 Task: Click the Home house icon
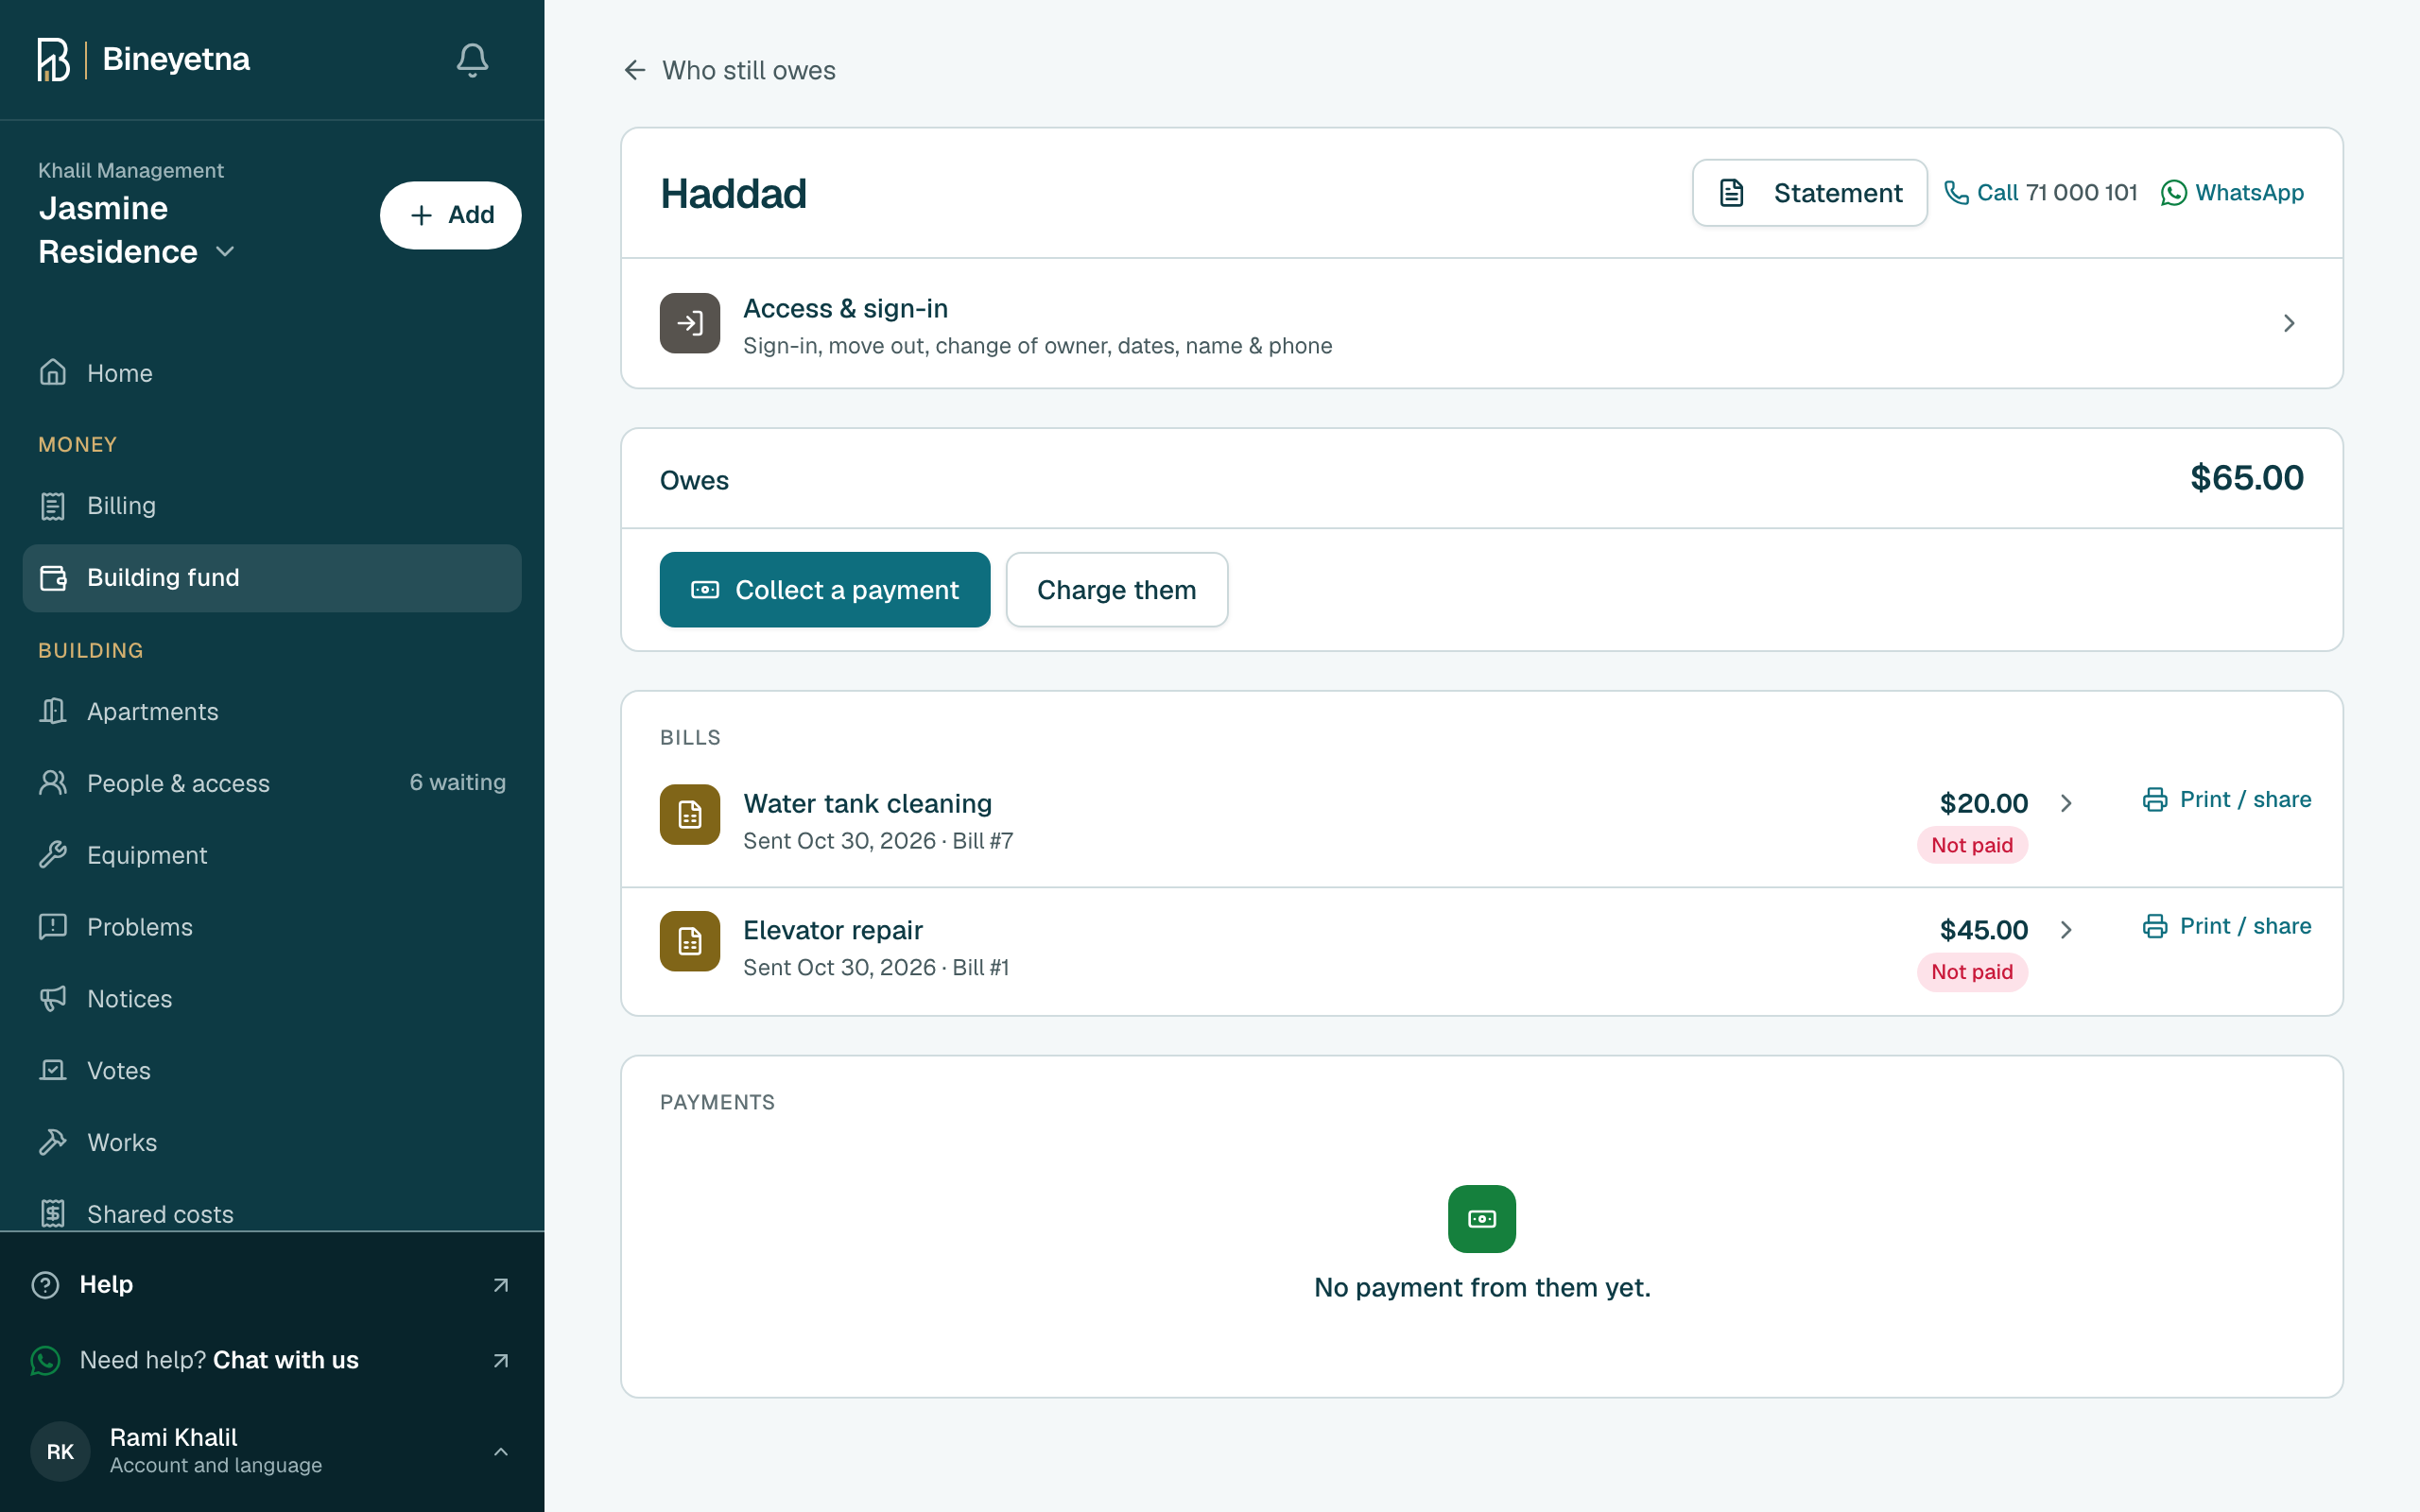point(53,373)
